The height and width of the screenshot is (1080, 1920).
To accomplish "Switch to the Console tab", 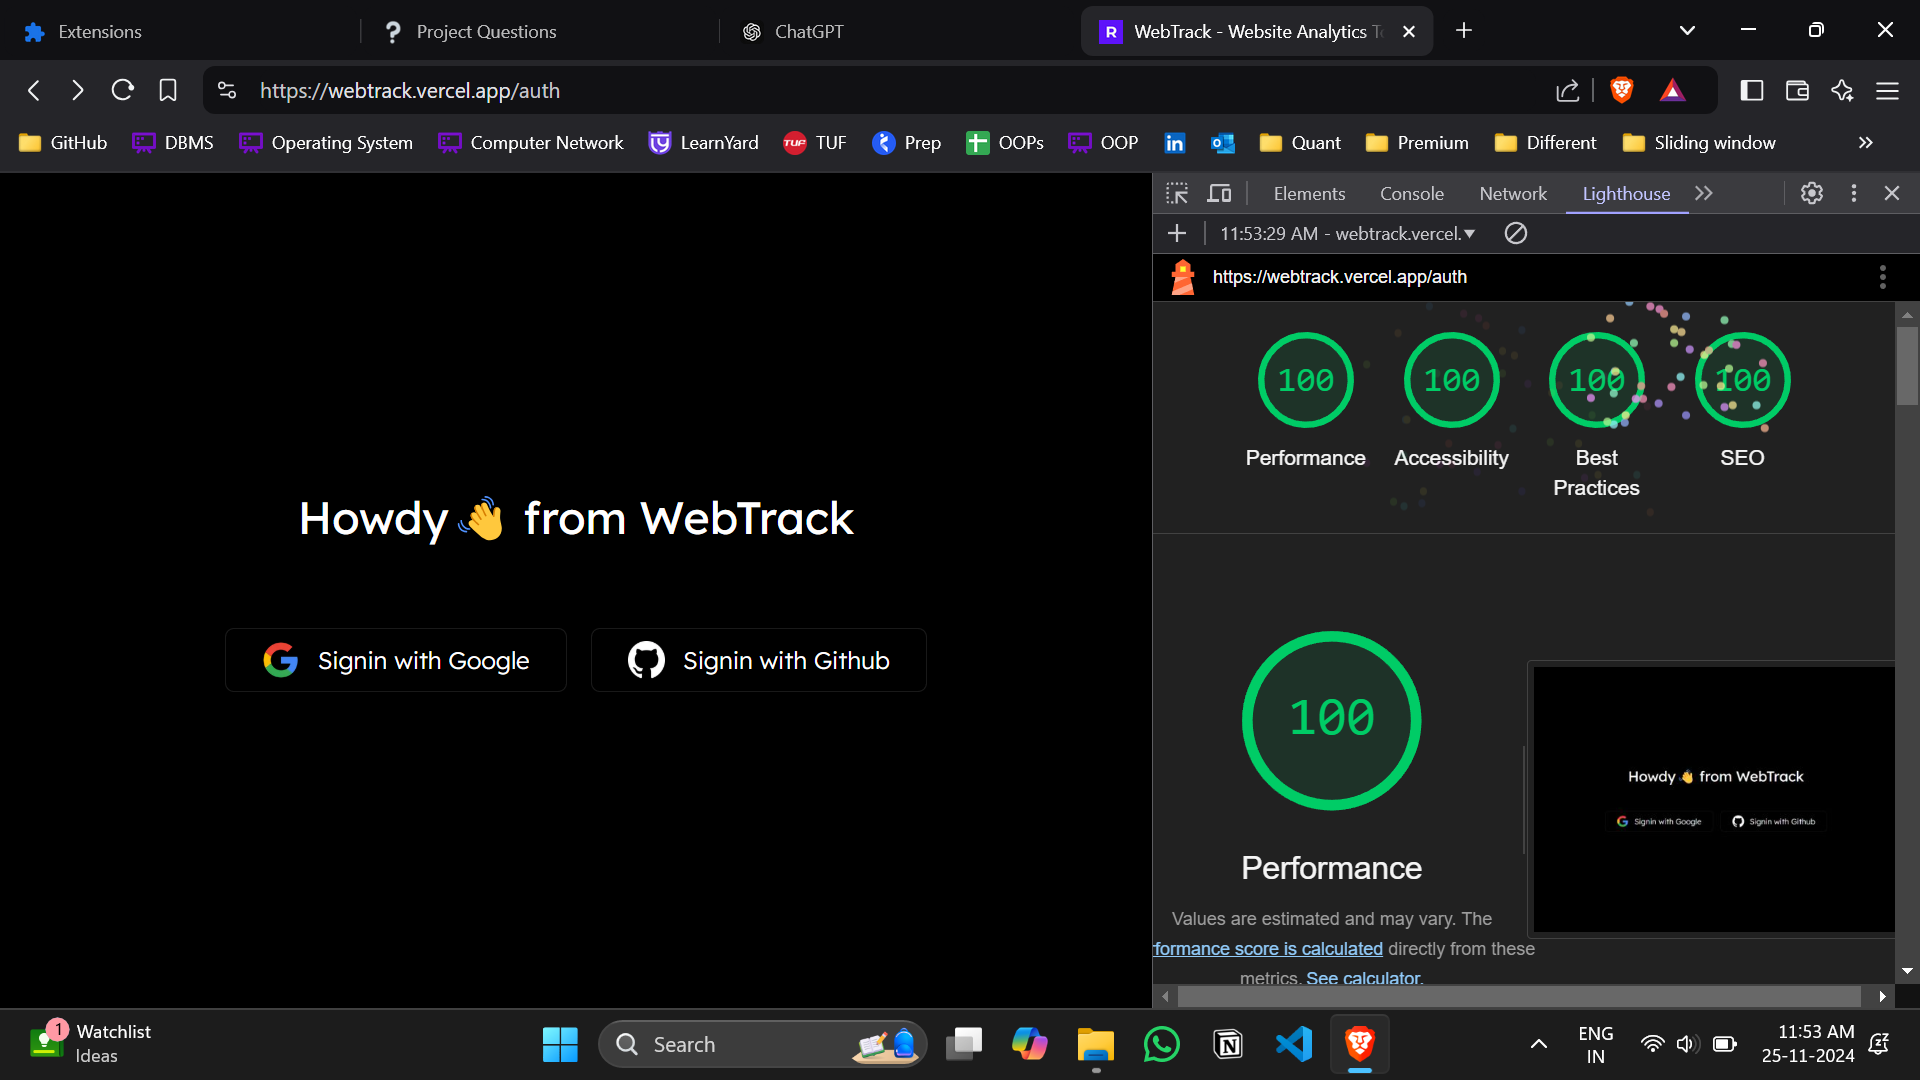I will [x=1411, y=193].
